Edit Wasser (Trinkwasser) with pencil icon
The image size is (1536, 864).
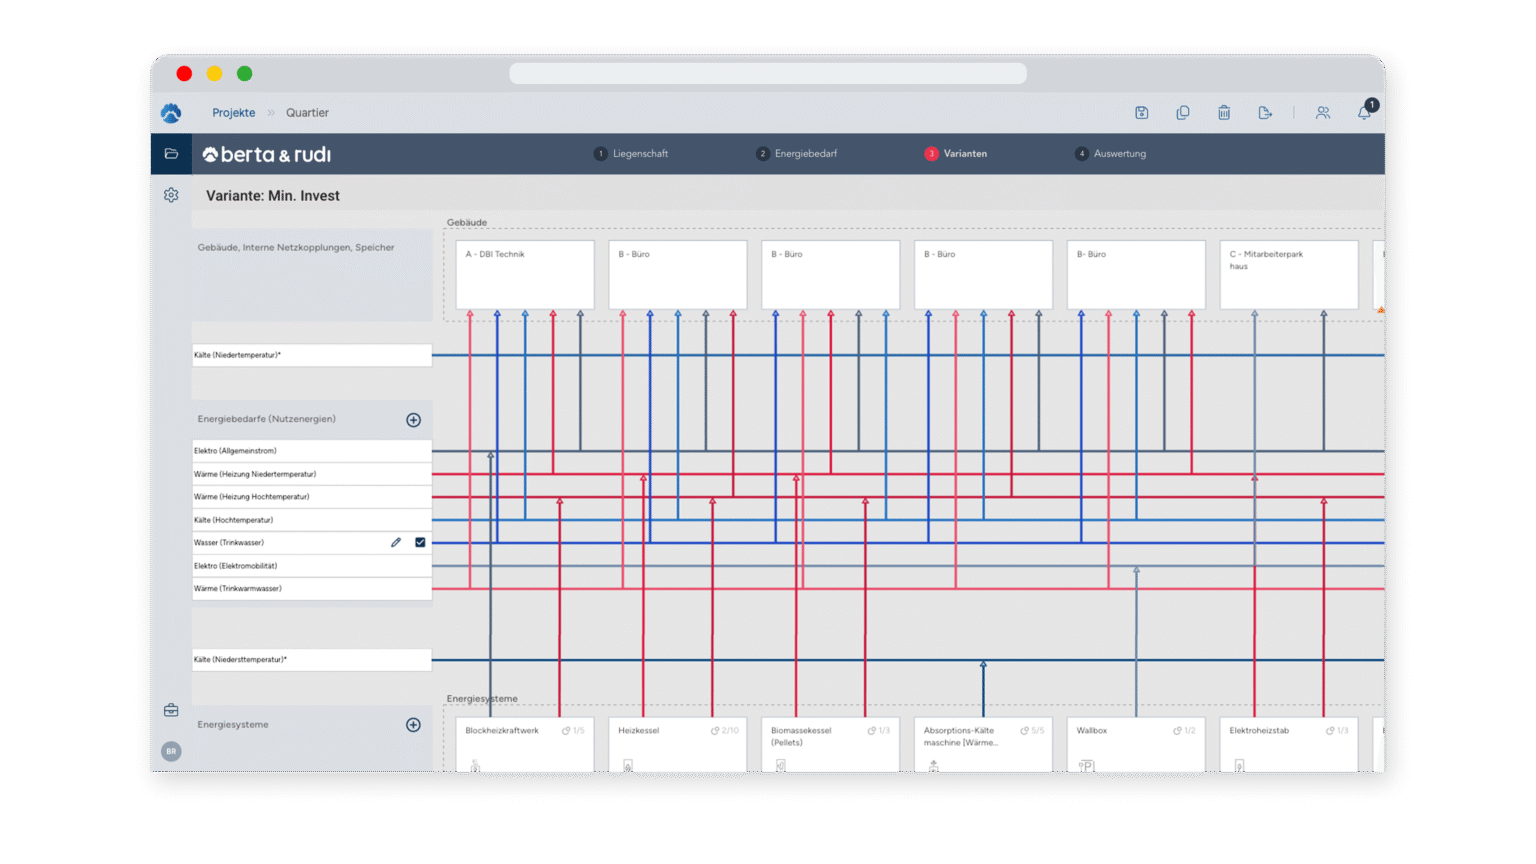coord(396,543)
